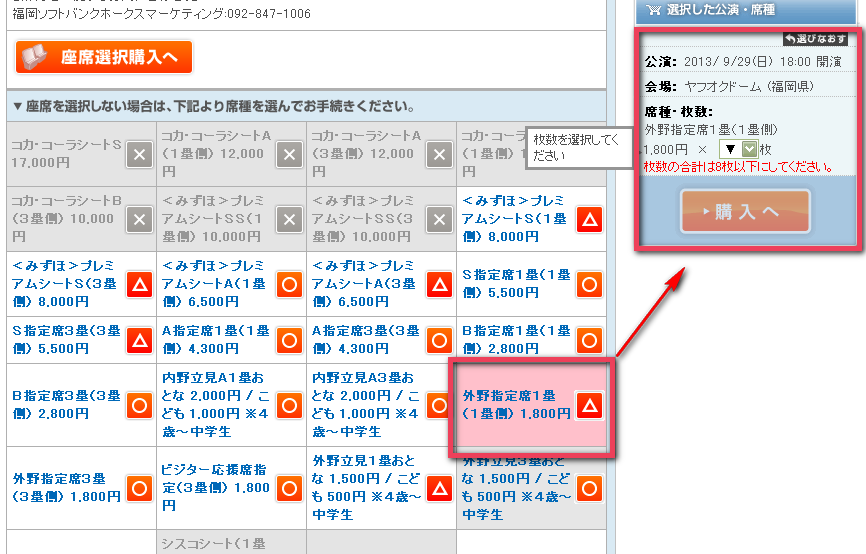Click the 座席を選択しない場合は section heading

pos(307,106)
